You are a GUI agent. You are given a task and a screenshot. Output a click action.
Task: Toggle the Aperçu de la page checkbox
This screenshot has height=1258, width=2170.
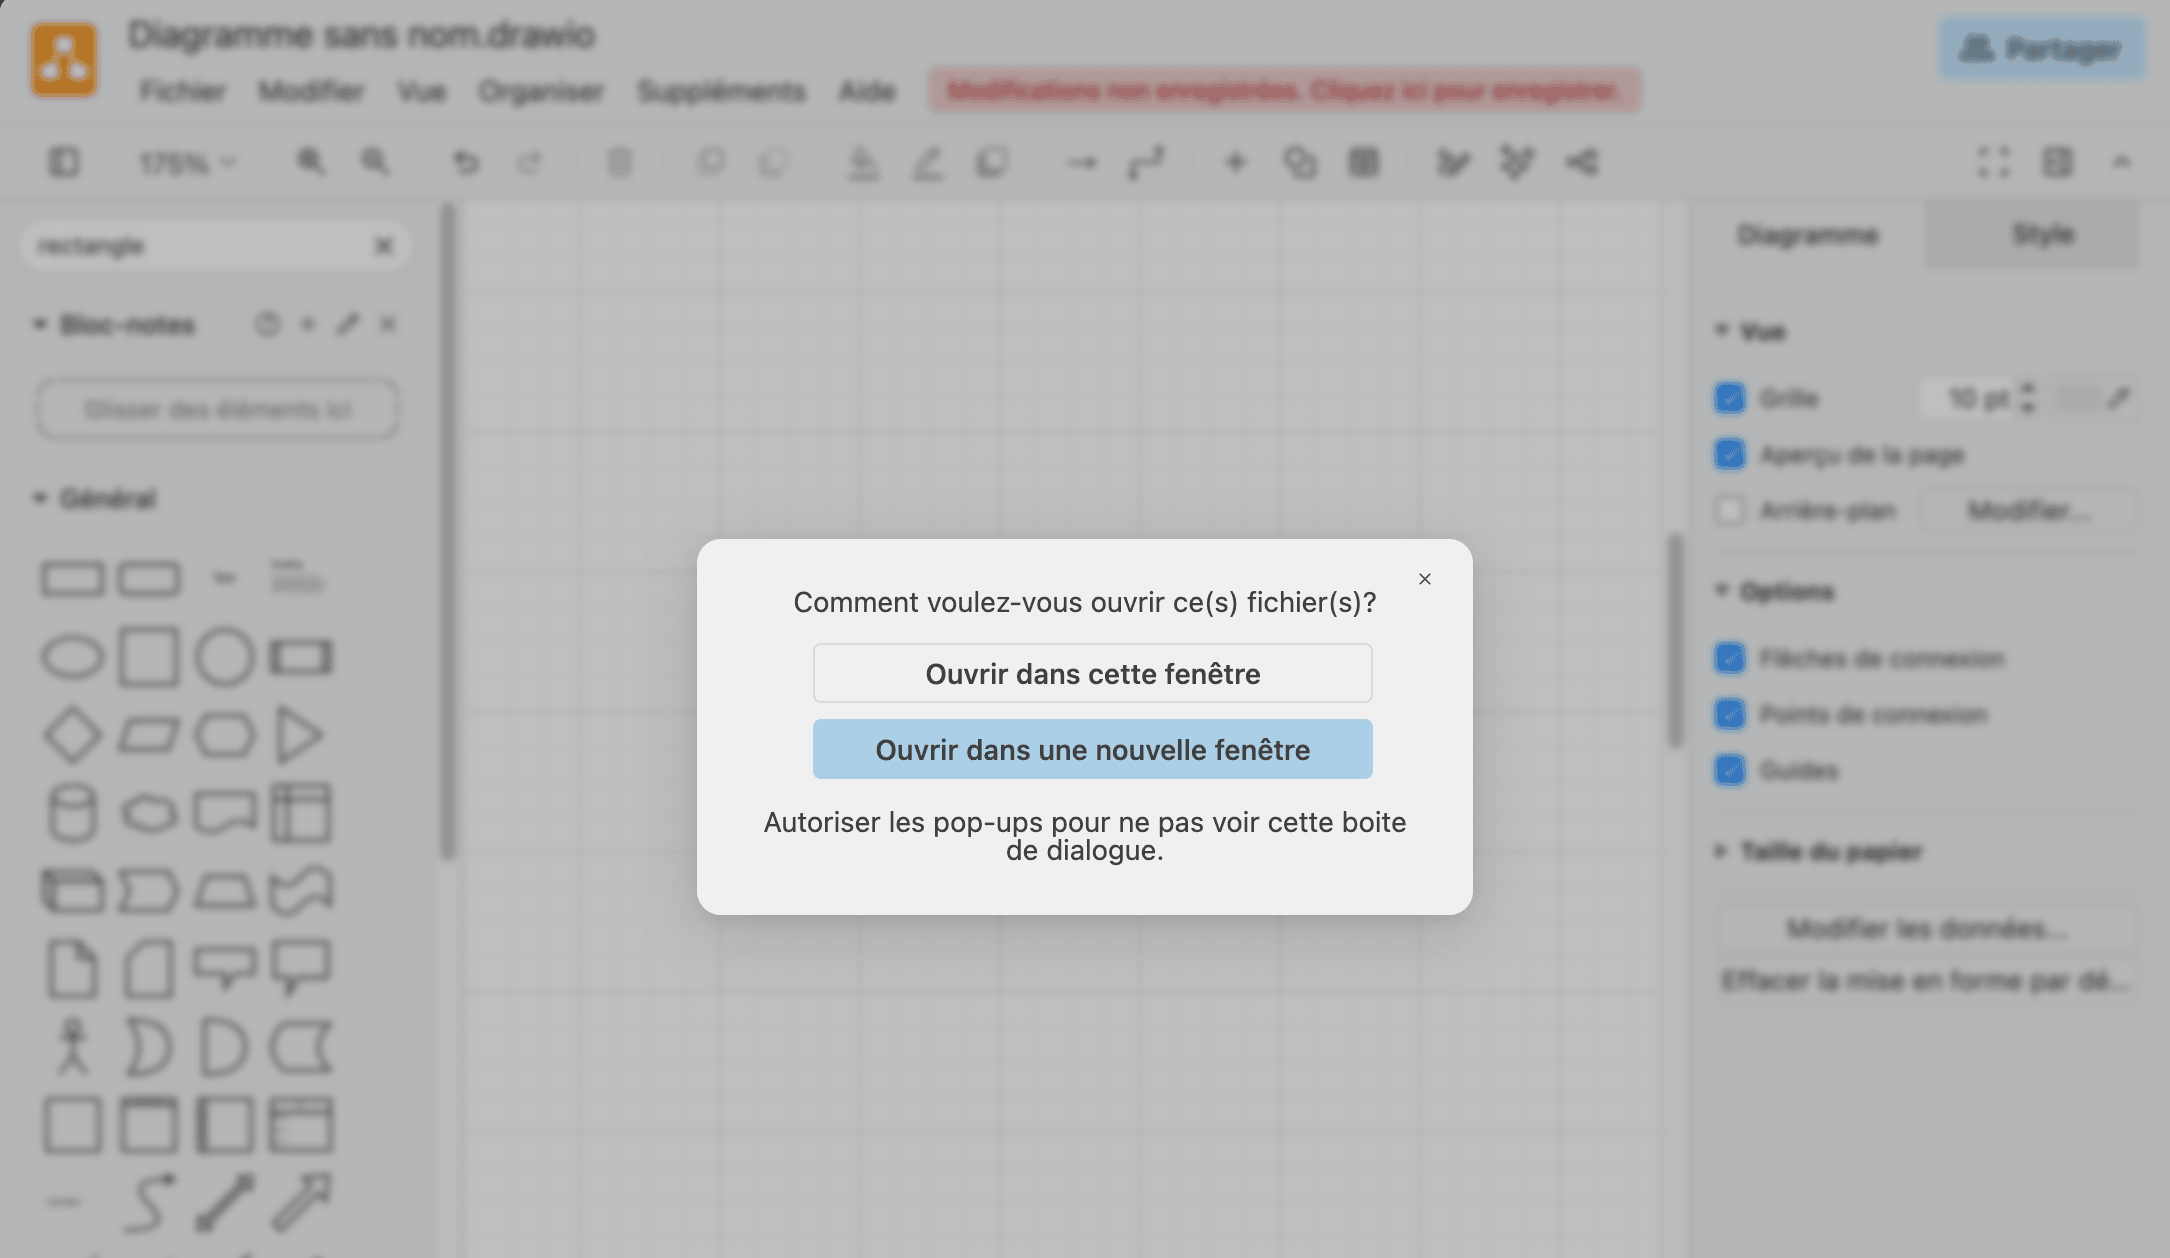click(1730, 454)
